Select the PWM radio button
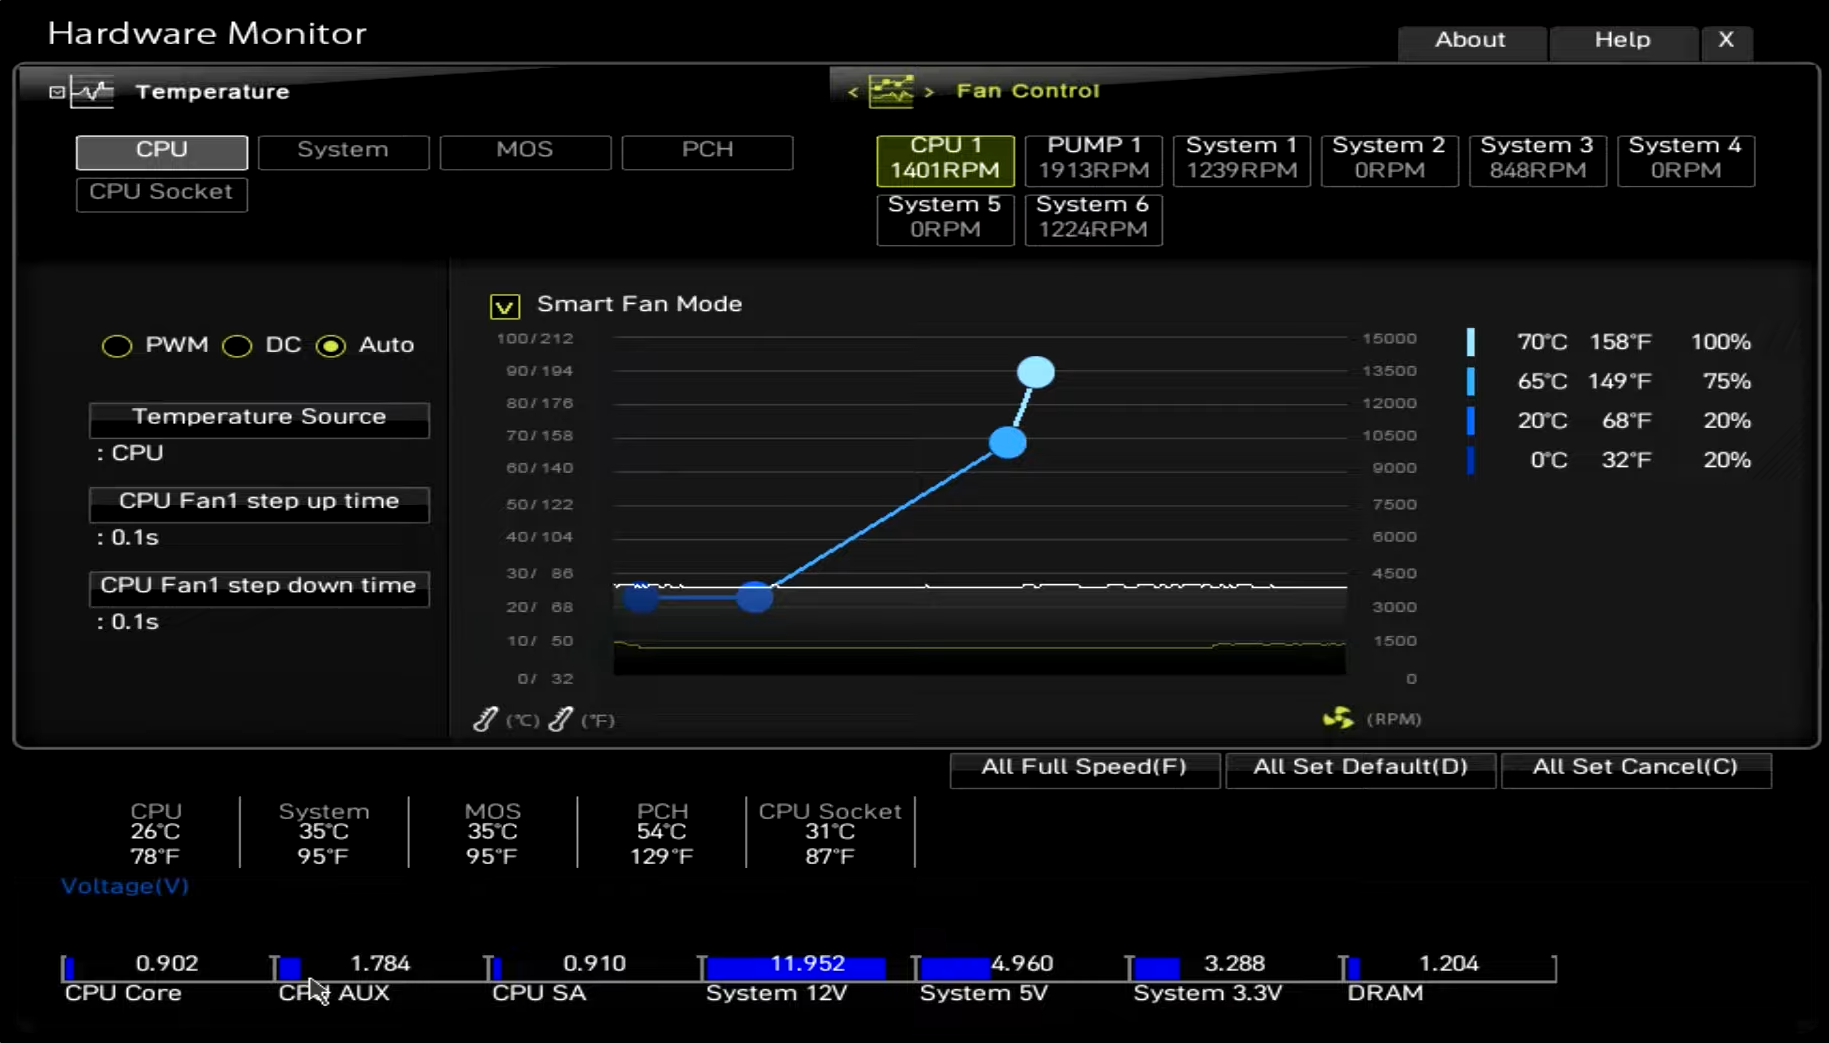The image size is (1829, 1043). (x=117, y=346)
